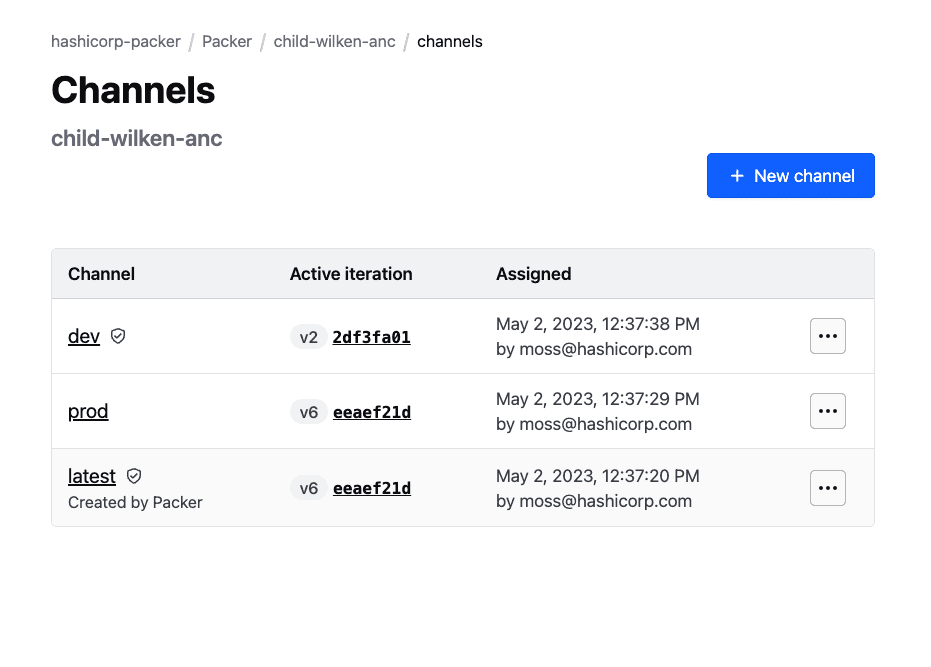Click the New channel button
This screenshot has width=931, height=667.
(x=790, y=175)
